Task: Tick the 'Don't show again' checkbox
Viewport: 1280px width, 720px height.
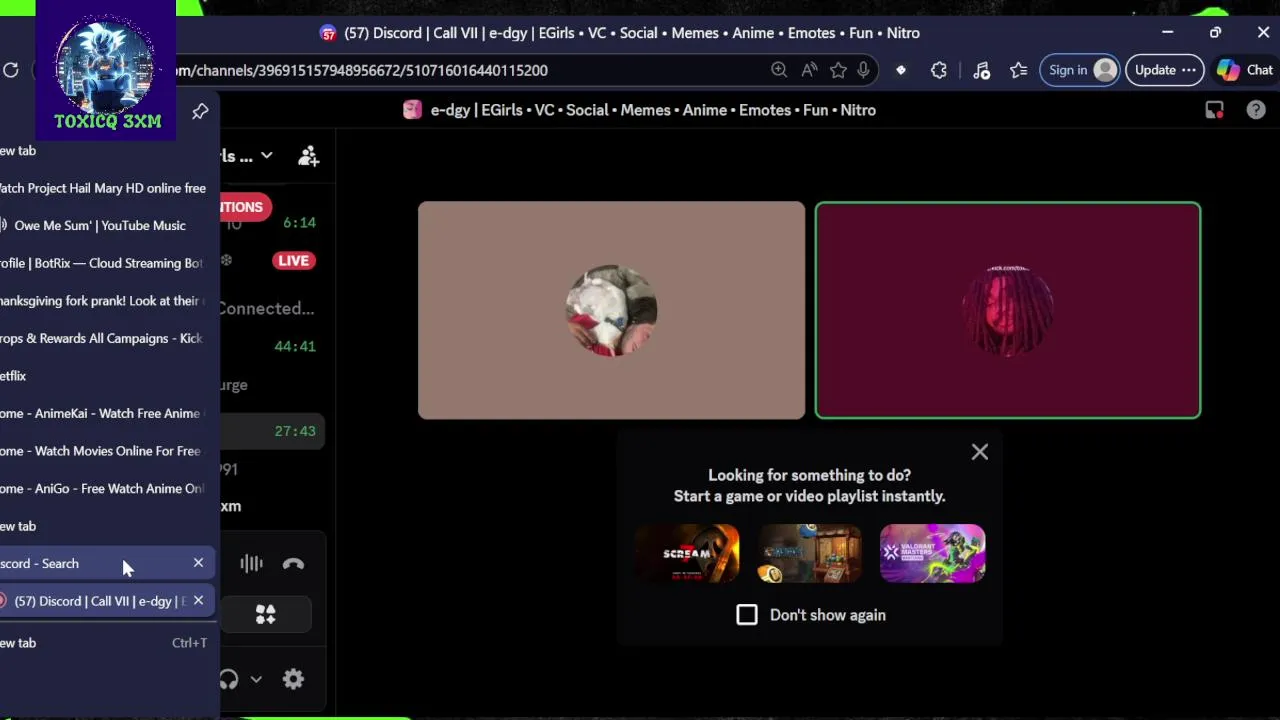Action: pyautogui.click(x=747, y=615)
